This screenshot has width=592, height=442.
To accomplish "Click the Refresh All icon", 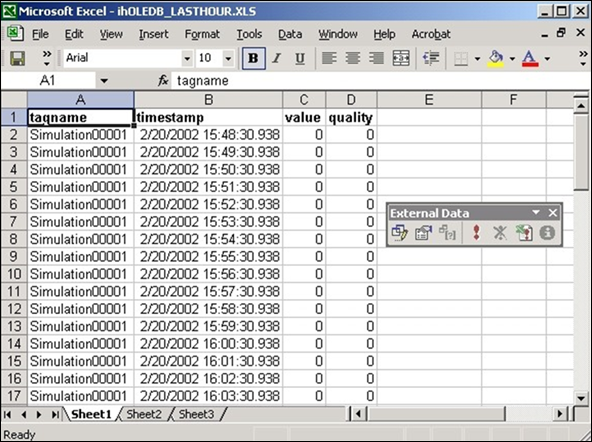I will click(524, 233).
